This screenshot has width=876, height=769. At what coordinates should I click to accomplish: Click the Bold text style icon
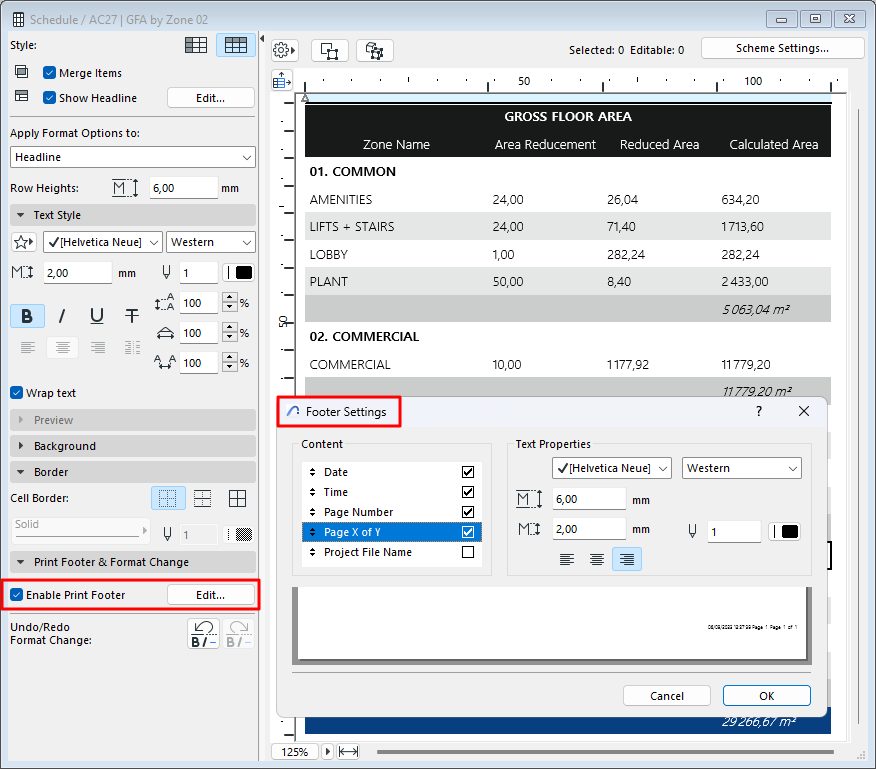coord(27,316)
